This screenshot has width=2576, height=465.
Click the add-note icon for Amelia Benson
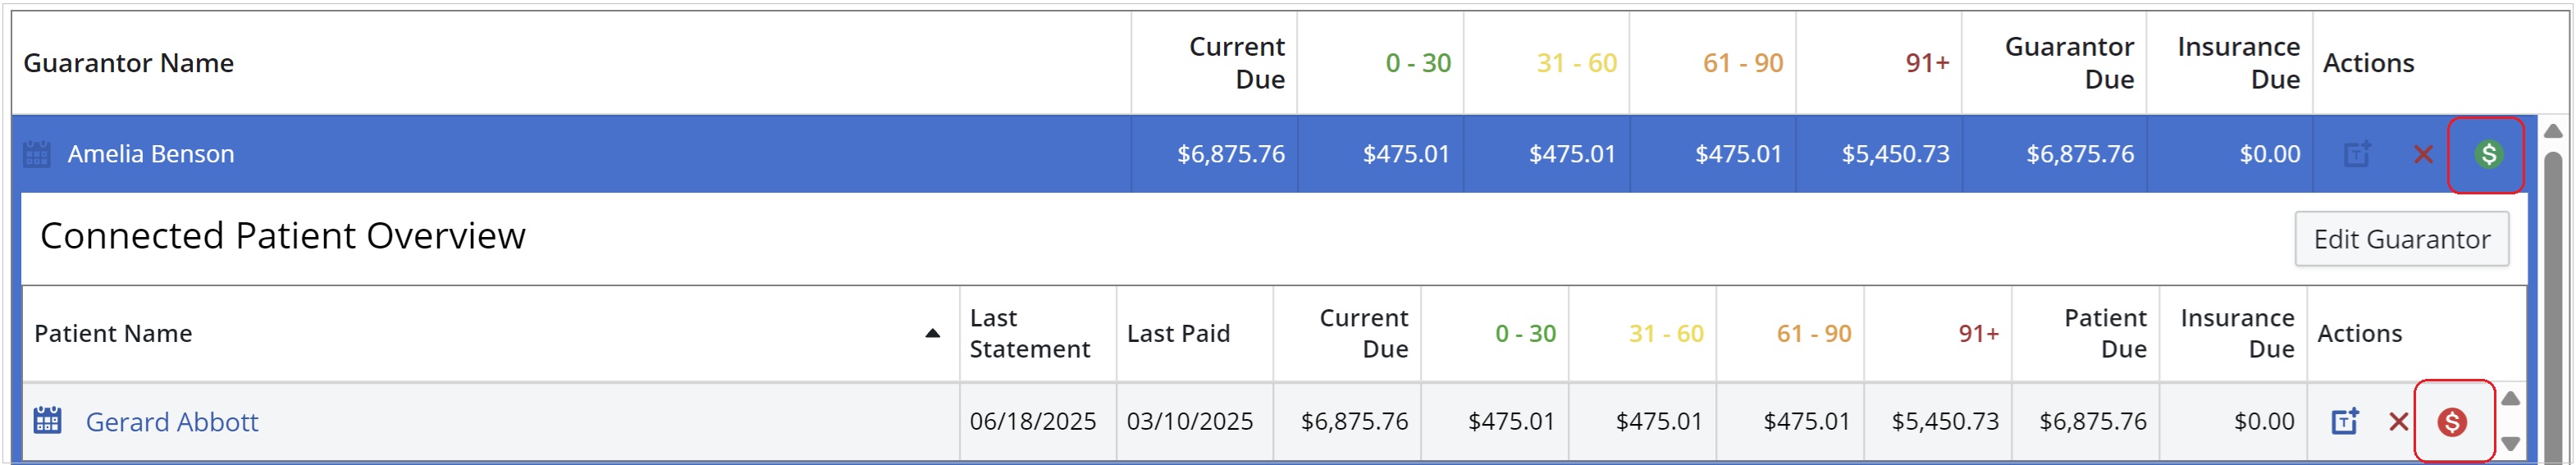[x=2357, y=154]
